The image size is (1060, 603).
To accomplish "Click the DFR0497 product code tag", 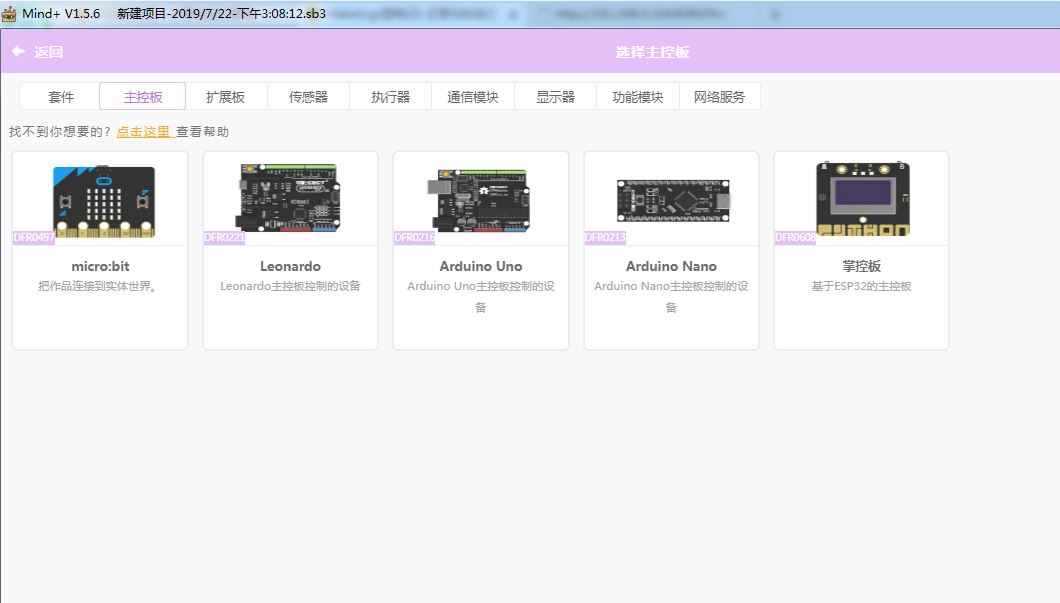I will point(34,237).
